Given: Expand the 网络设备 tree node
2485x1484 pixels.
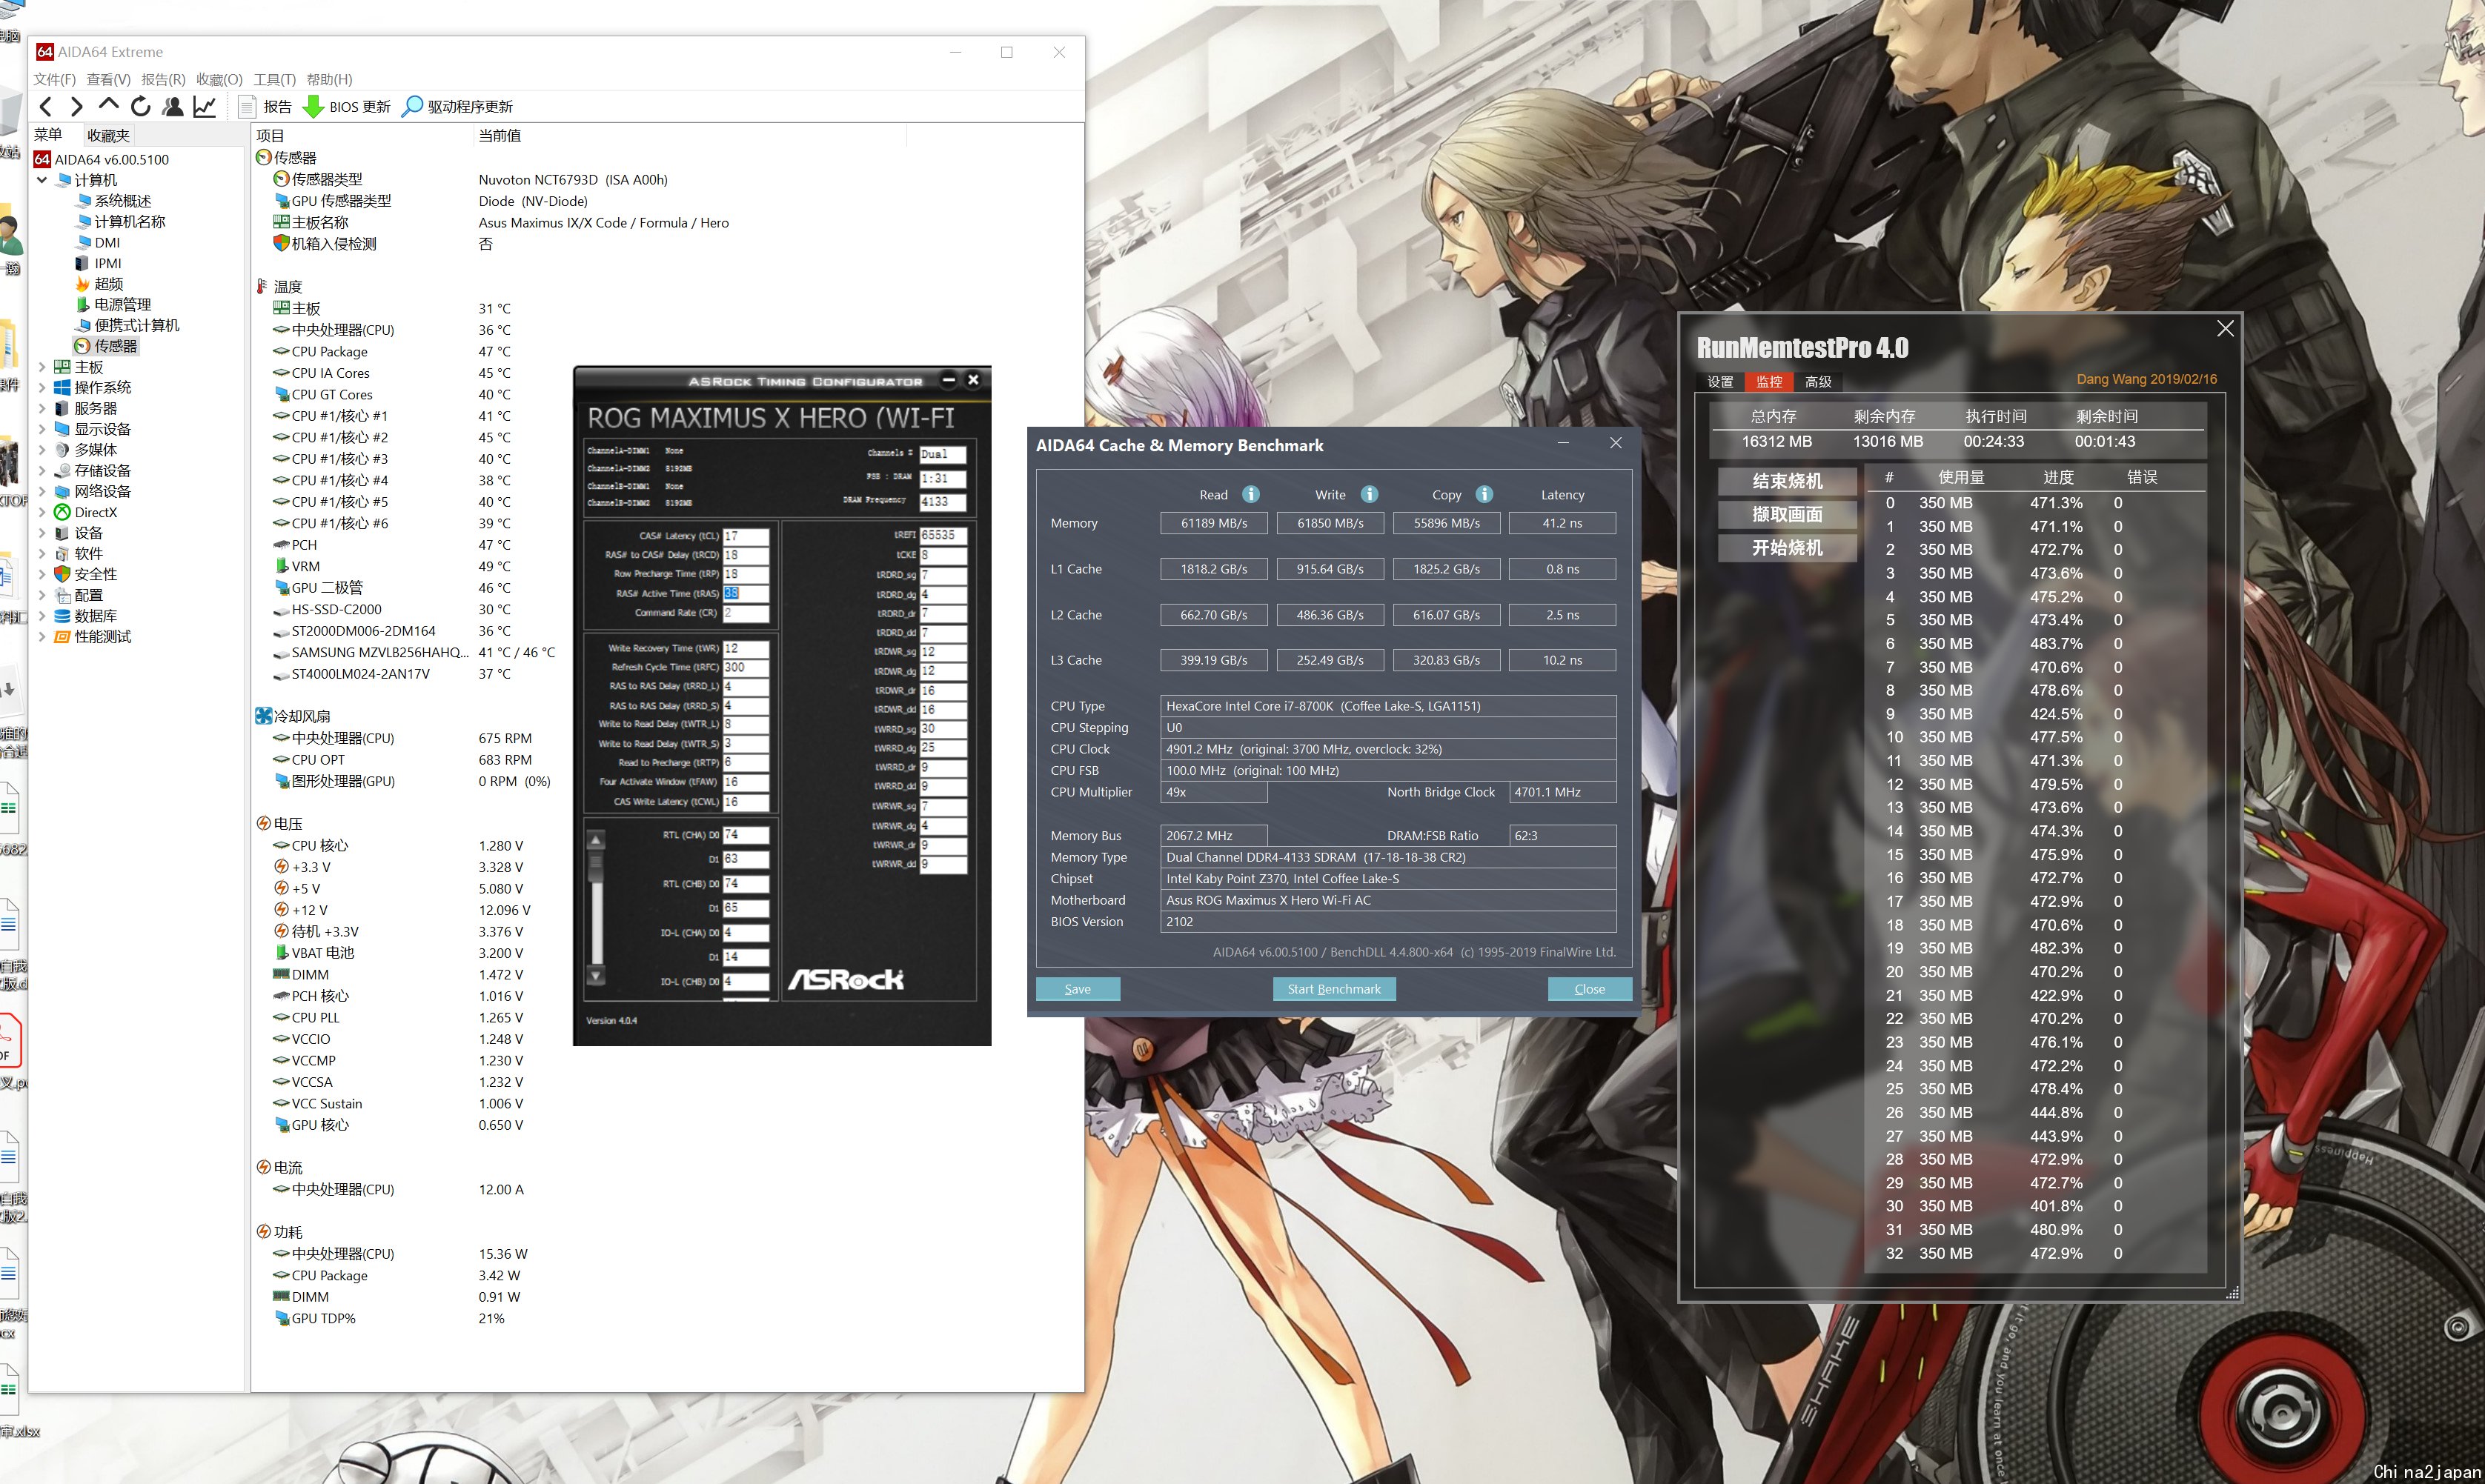Looking at the screenshot, I should [42, 491].
